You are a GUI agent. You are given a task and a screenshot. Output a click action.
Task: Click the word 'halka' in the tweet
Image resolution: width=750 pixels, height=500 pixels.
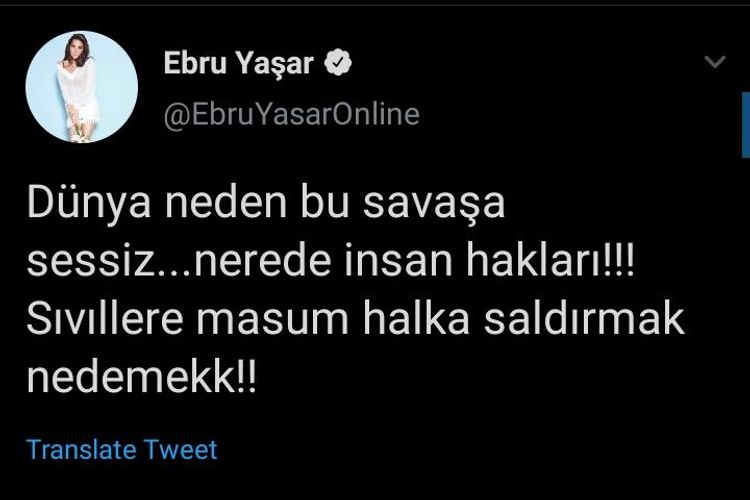[x=416, y=319]
